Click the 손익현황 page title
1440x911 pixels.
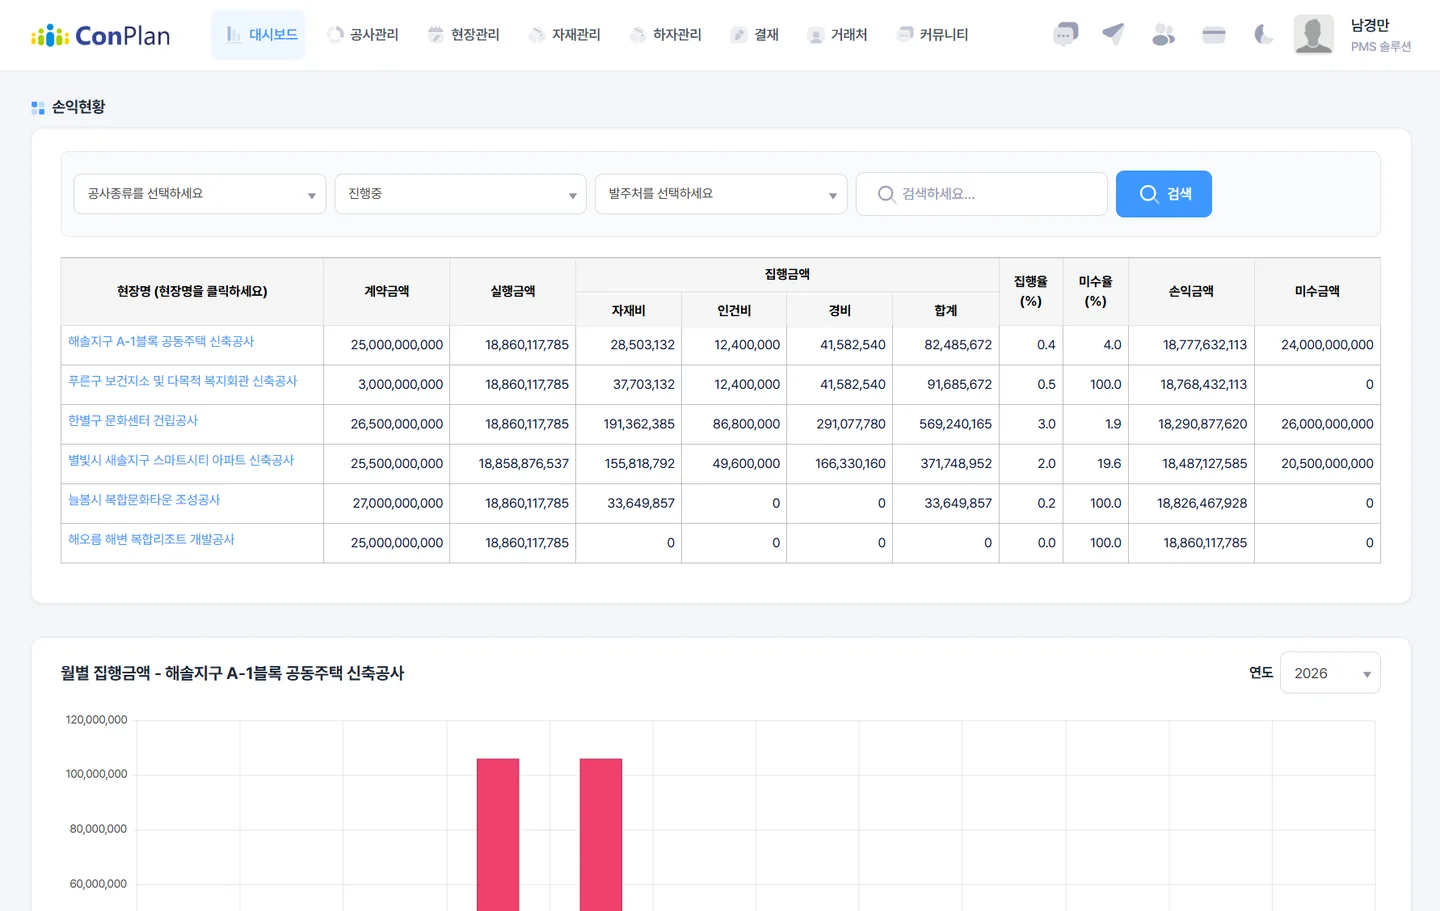click(78, 107)
